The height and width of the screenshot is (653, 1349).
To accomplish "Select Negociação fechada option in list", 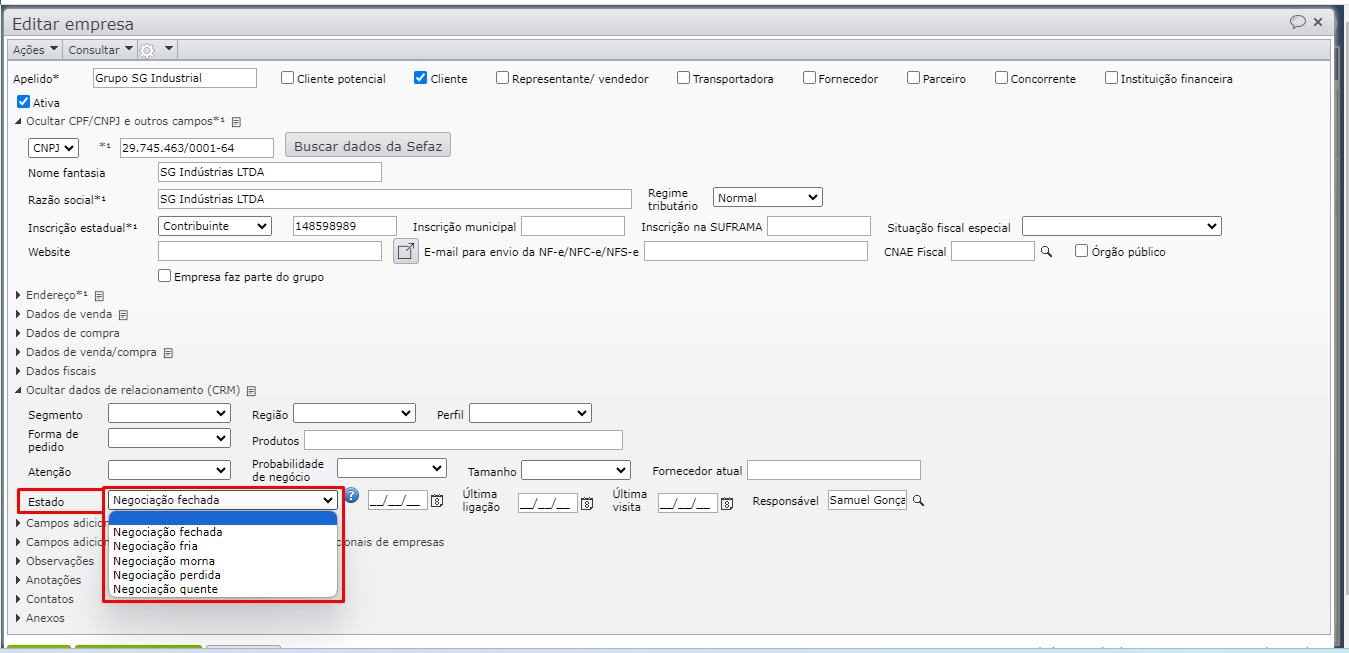I will [x=223, y=532].
